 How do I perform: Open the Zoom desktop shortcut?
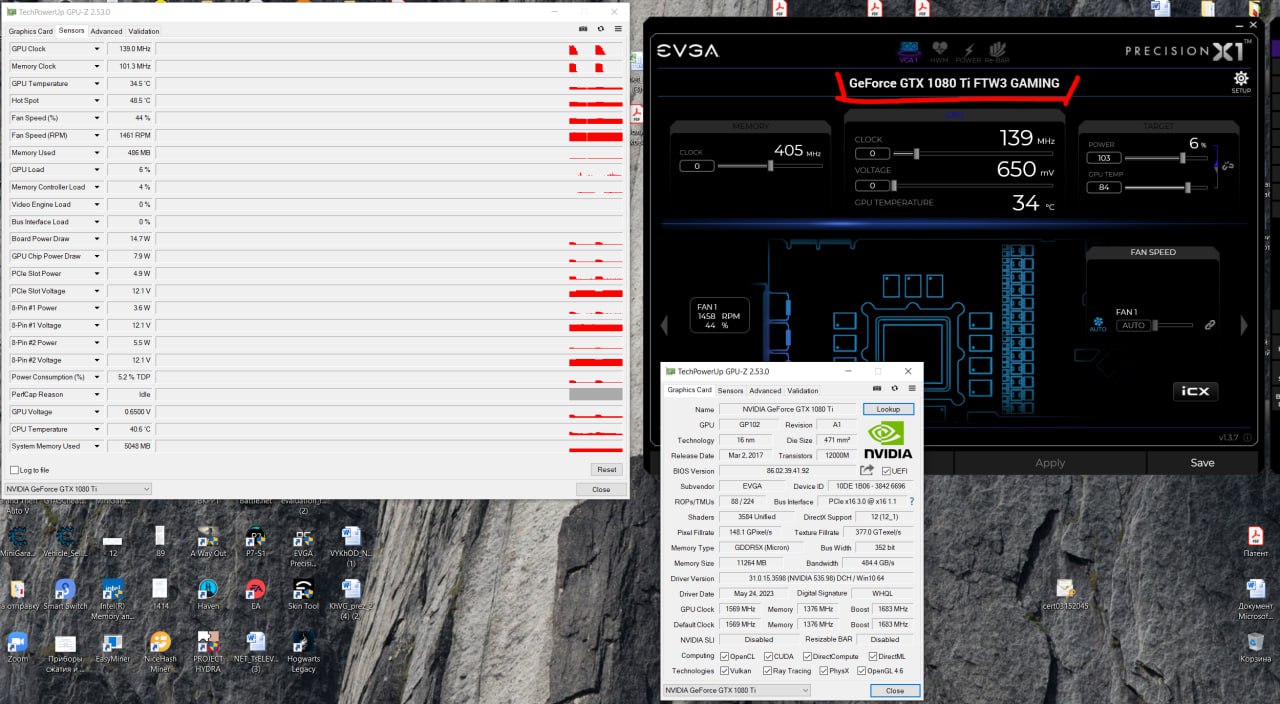[x=17, y=648]
